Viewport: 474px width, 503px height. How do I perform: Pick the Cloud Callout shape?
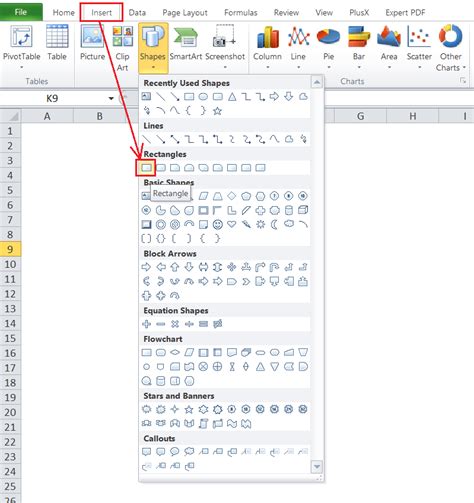pos(189,452)
